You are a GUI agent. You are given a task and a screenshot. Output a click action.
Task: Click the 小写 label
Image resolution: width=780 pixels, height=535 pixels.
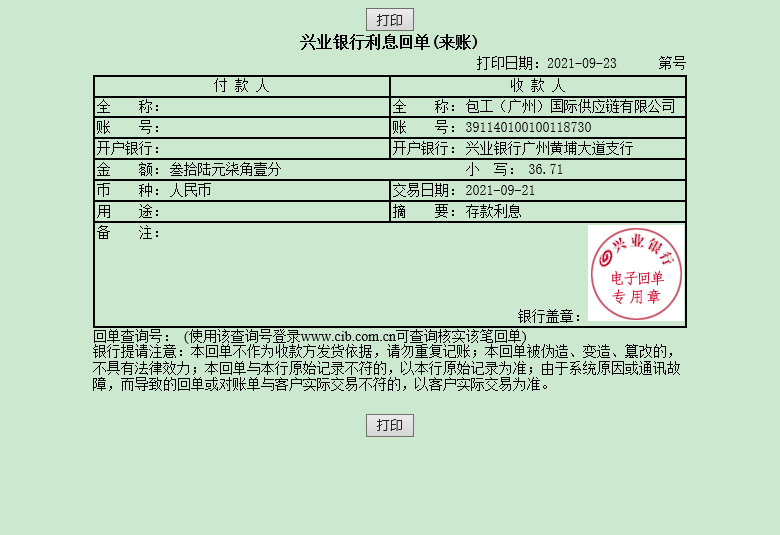coord(489,169)
